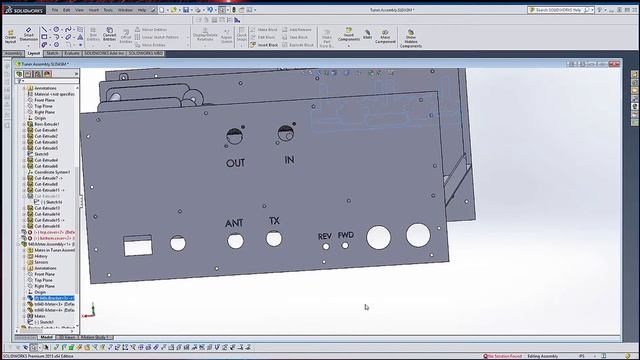This screenshot has width=640, height=360.
Task: Click the Trim Entities tool
Action: (x=93, y=34)
